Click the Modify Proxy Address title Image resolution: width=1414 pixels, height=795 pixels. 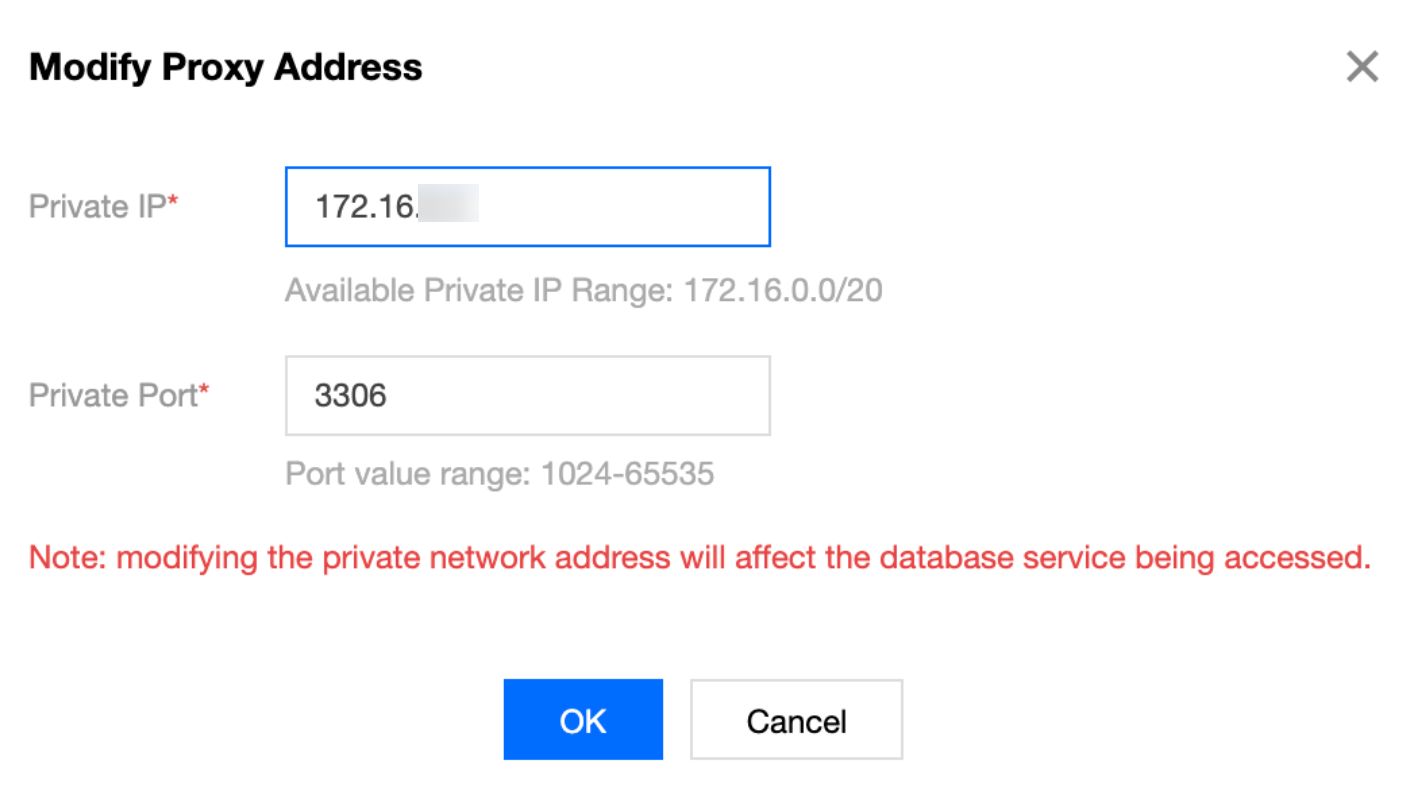click(226, 67)
